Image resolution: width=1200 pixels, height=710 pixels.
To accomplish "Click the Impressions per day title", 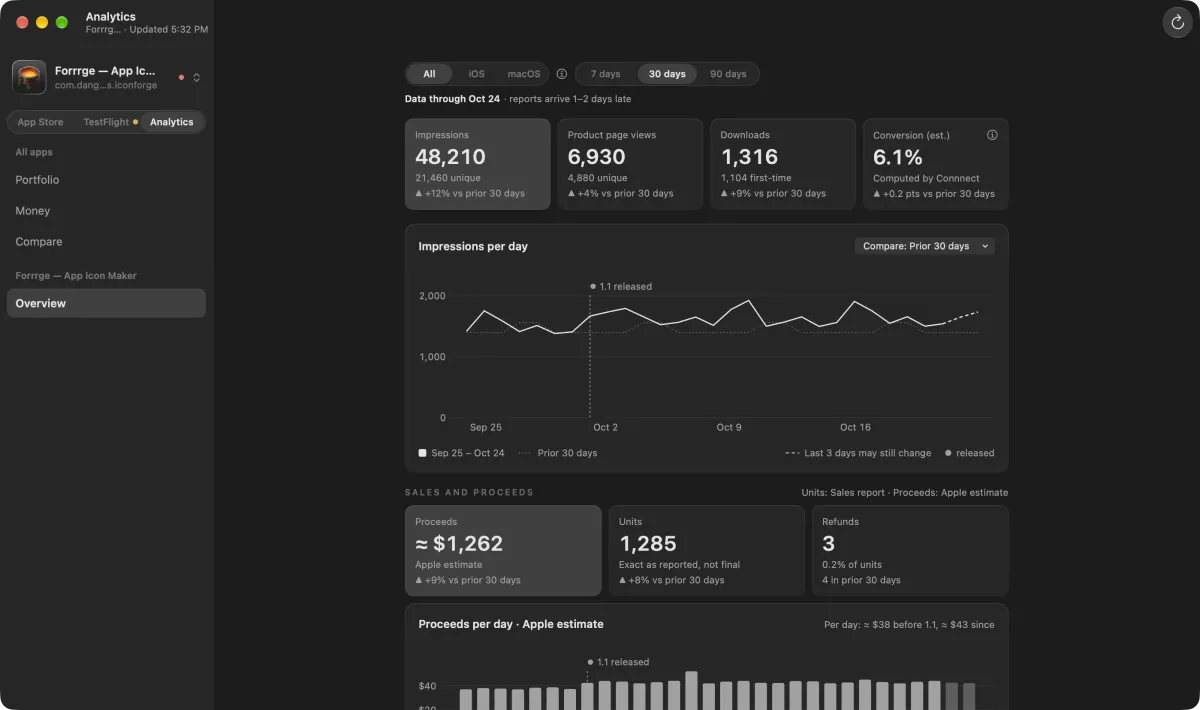I will pyautogui.click(x=473, y=246).
